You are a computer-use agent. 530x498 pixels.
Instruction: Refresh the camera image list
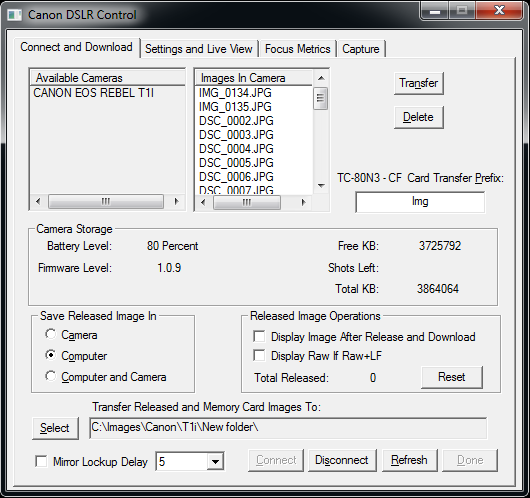409,460
